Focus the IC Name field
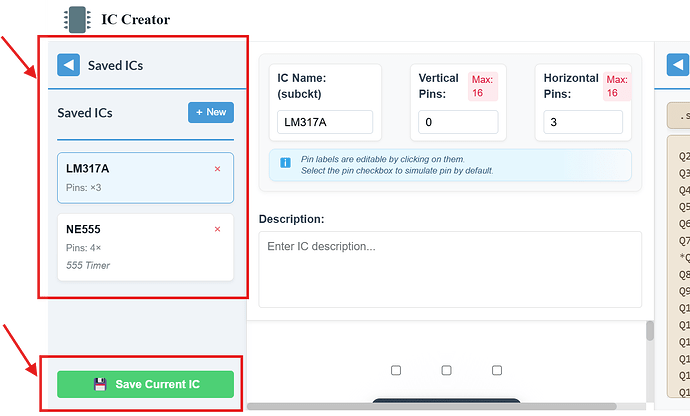Viewport: 690px width, 416px height. [x=325, y=122]
